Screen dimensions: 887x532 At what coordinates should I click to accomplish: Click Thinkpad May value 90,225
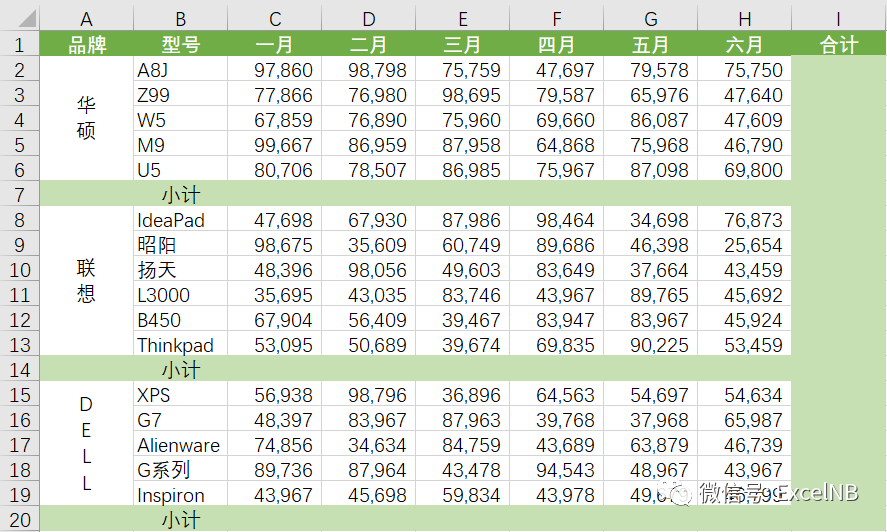click(x=651, y=344)
